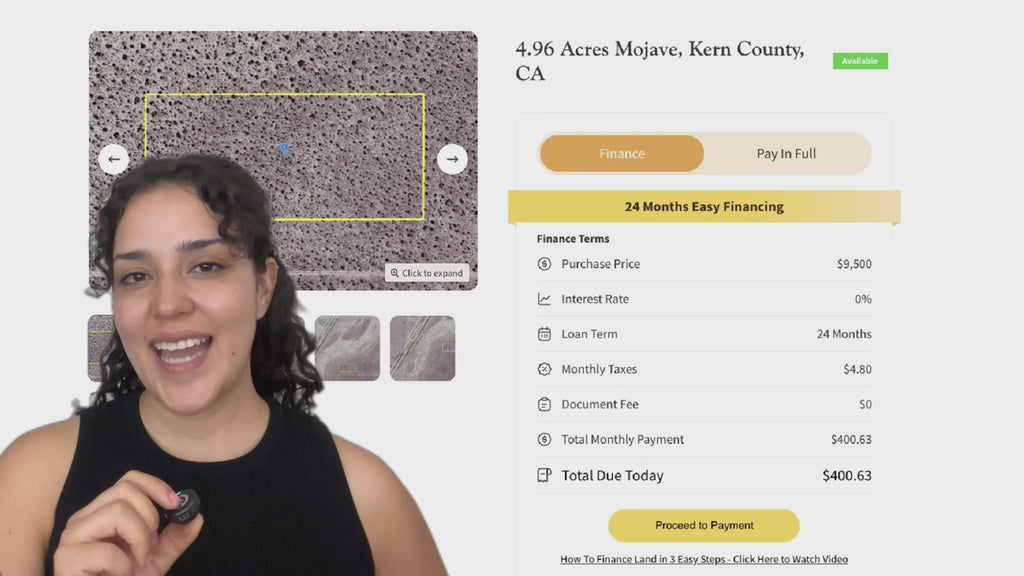Viewport: 1024px width, 576px height.
Task: Click the Interest Rate chart icon
Action: point(544,299)
